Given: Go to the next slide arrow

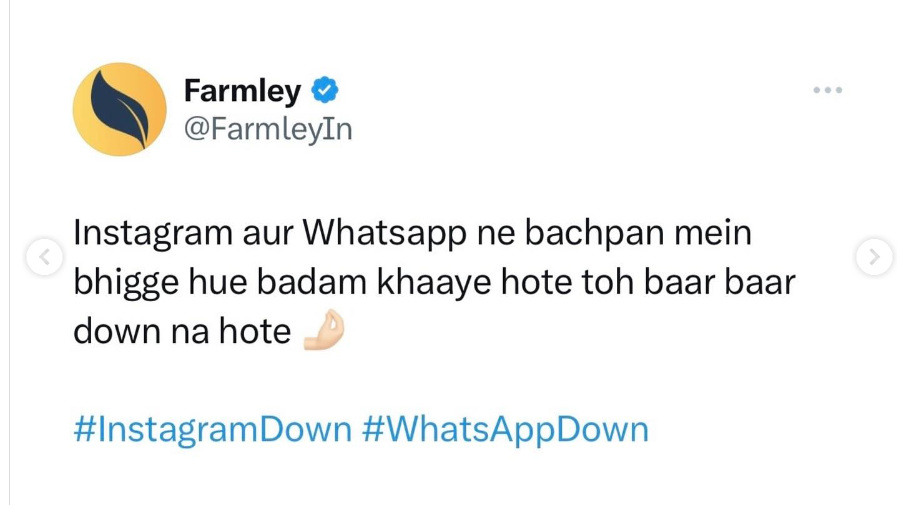Looking at the screenshot, I should (x=874, y=257).
